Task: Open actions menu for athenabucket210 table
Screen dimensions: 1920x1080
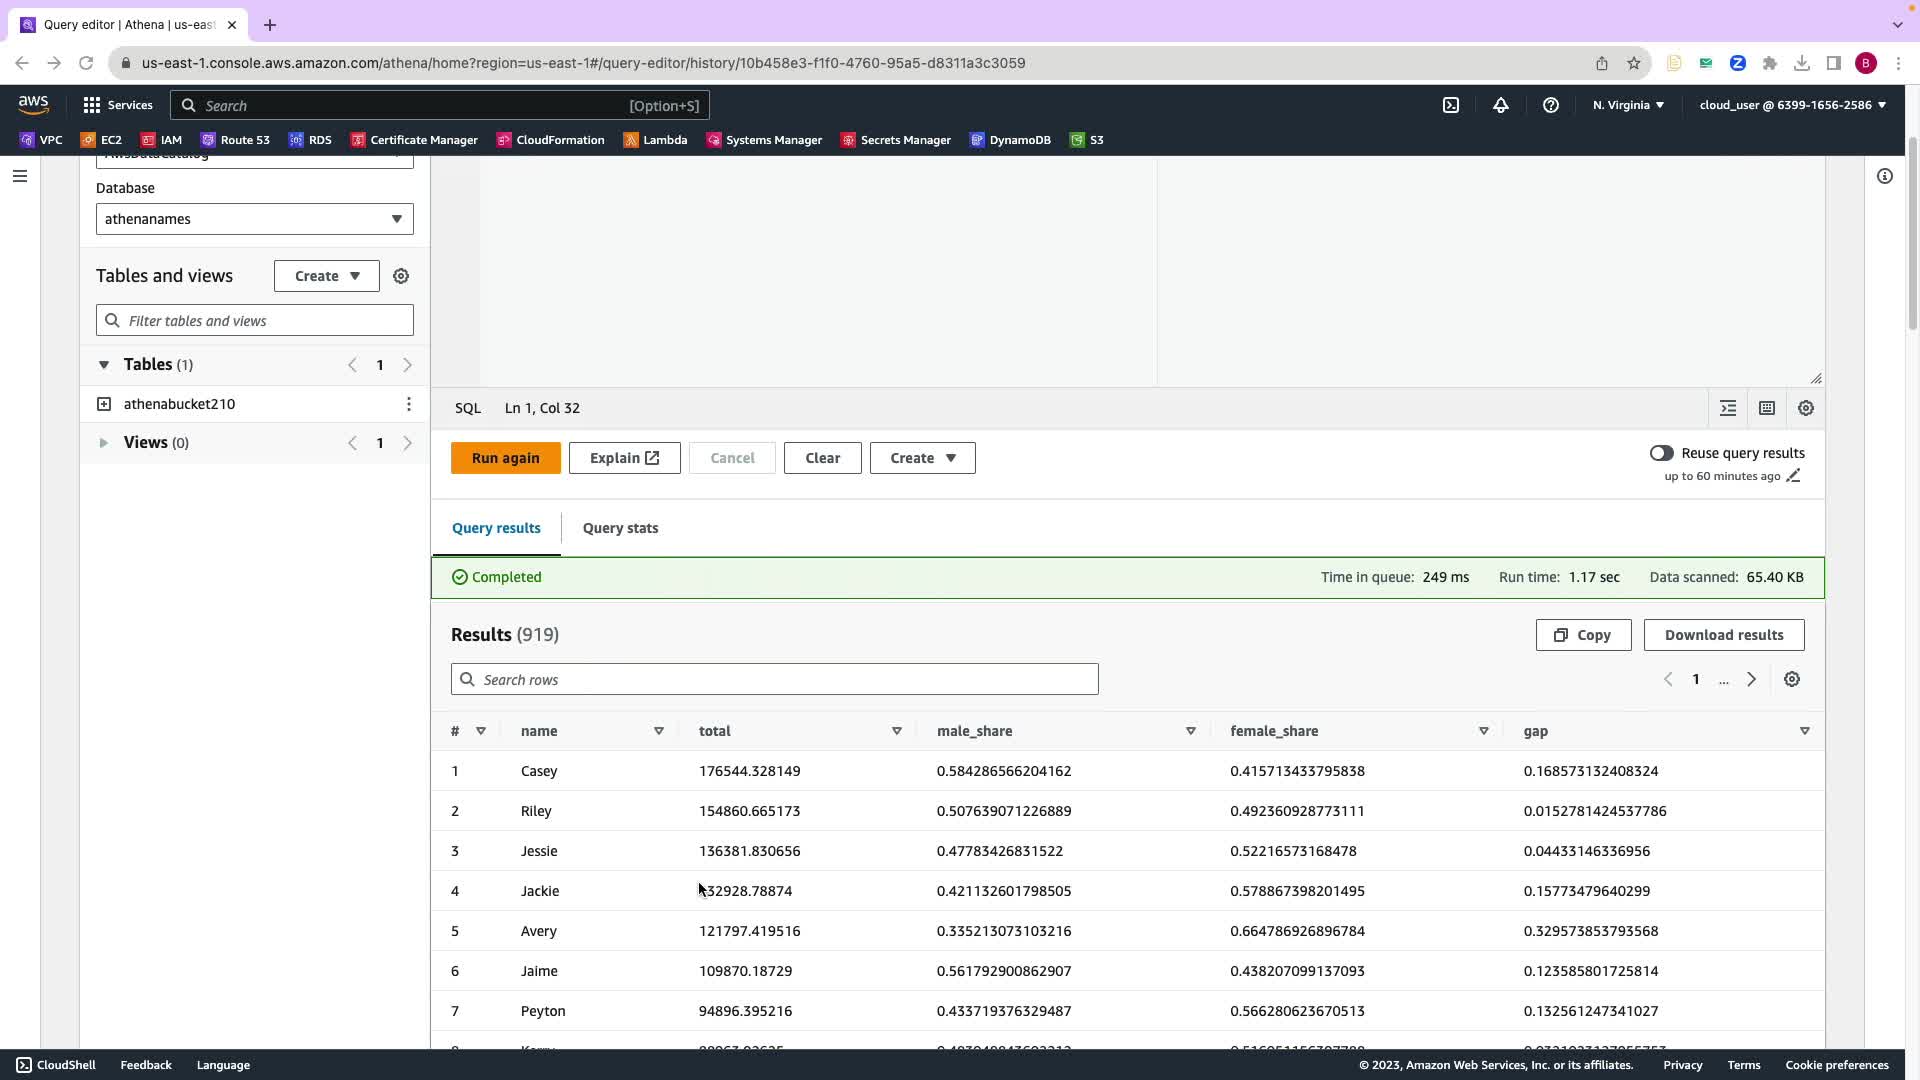Action: [408, 404]
